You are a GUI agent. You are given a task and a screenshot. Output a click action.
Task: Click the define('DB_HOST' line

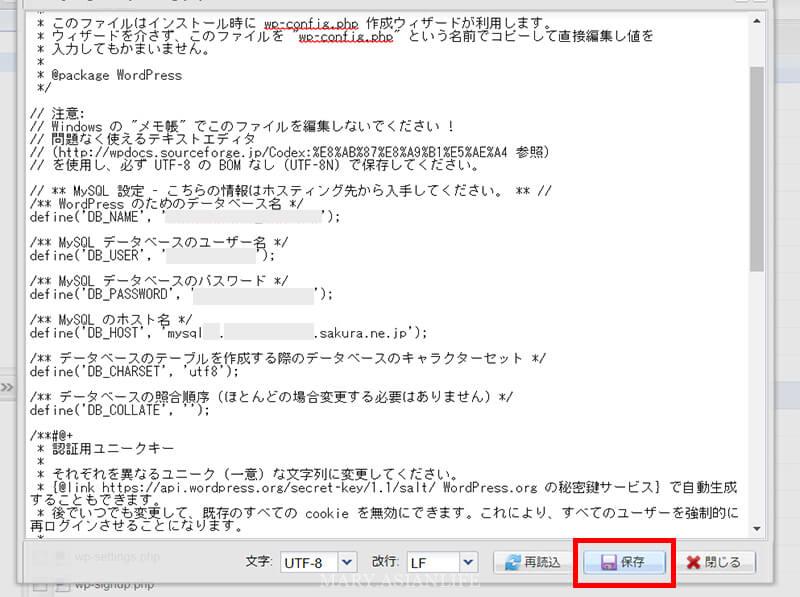[x=228, y=333]
